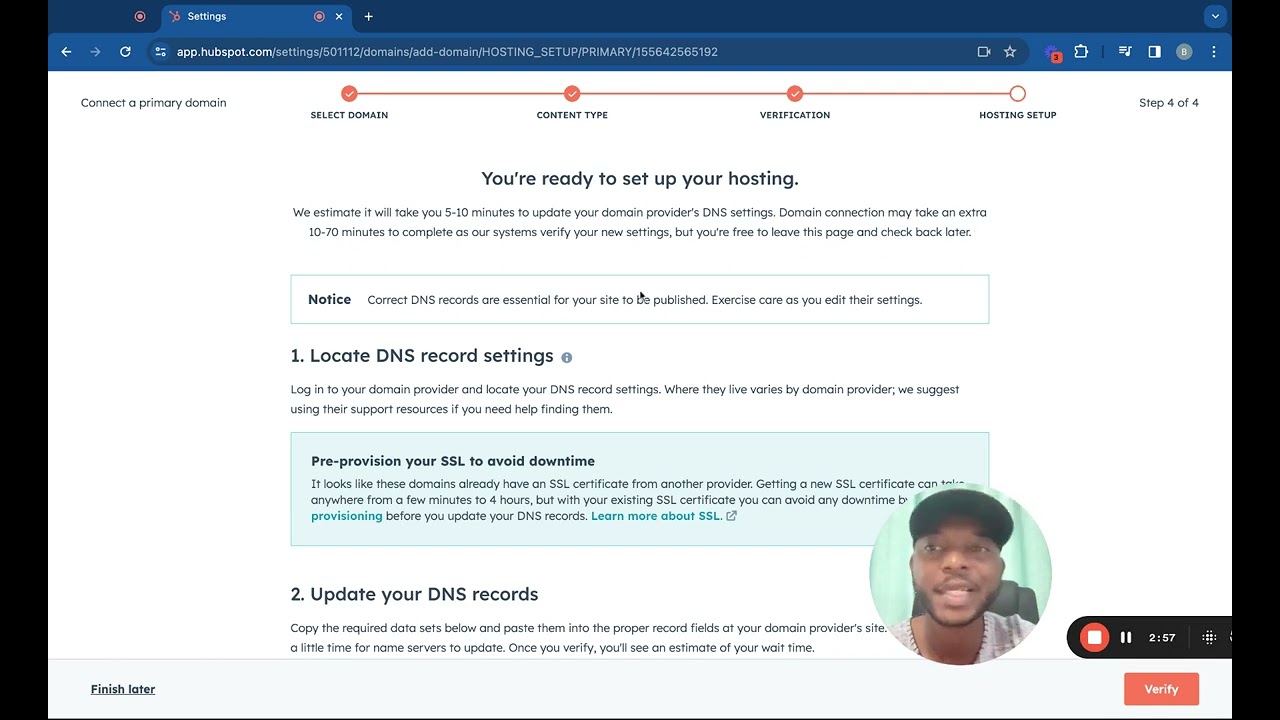Image resolution: width=1280 pixels, height=720 pixels.
Task: Open the Chrome three-dot menu
Action: point(1214,52)
